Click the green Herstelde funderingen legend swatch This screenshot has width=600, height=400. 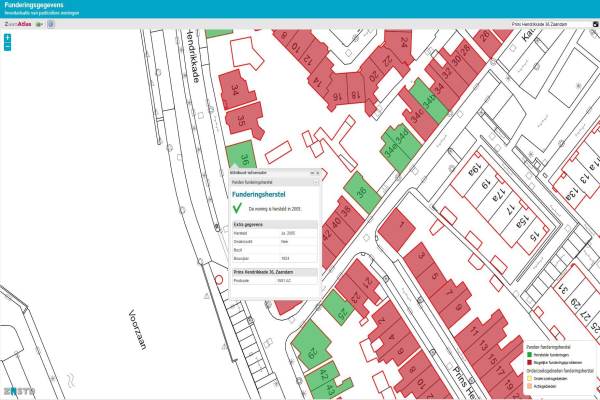point(528,354)
